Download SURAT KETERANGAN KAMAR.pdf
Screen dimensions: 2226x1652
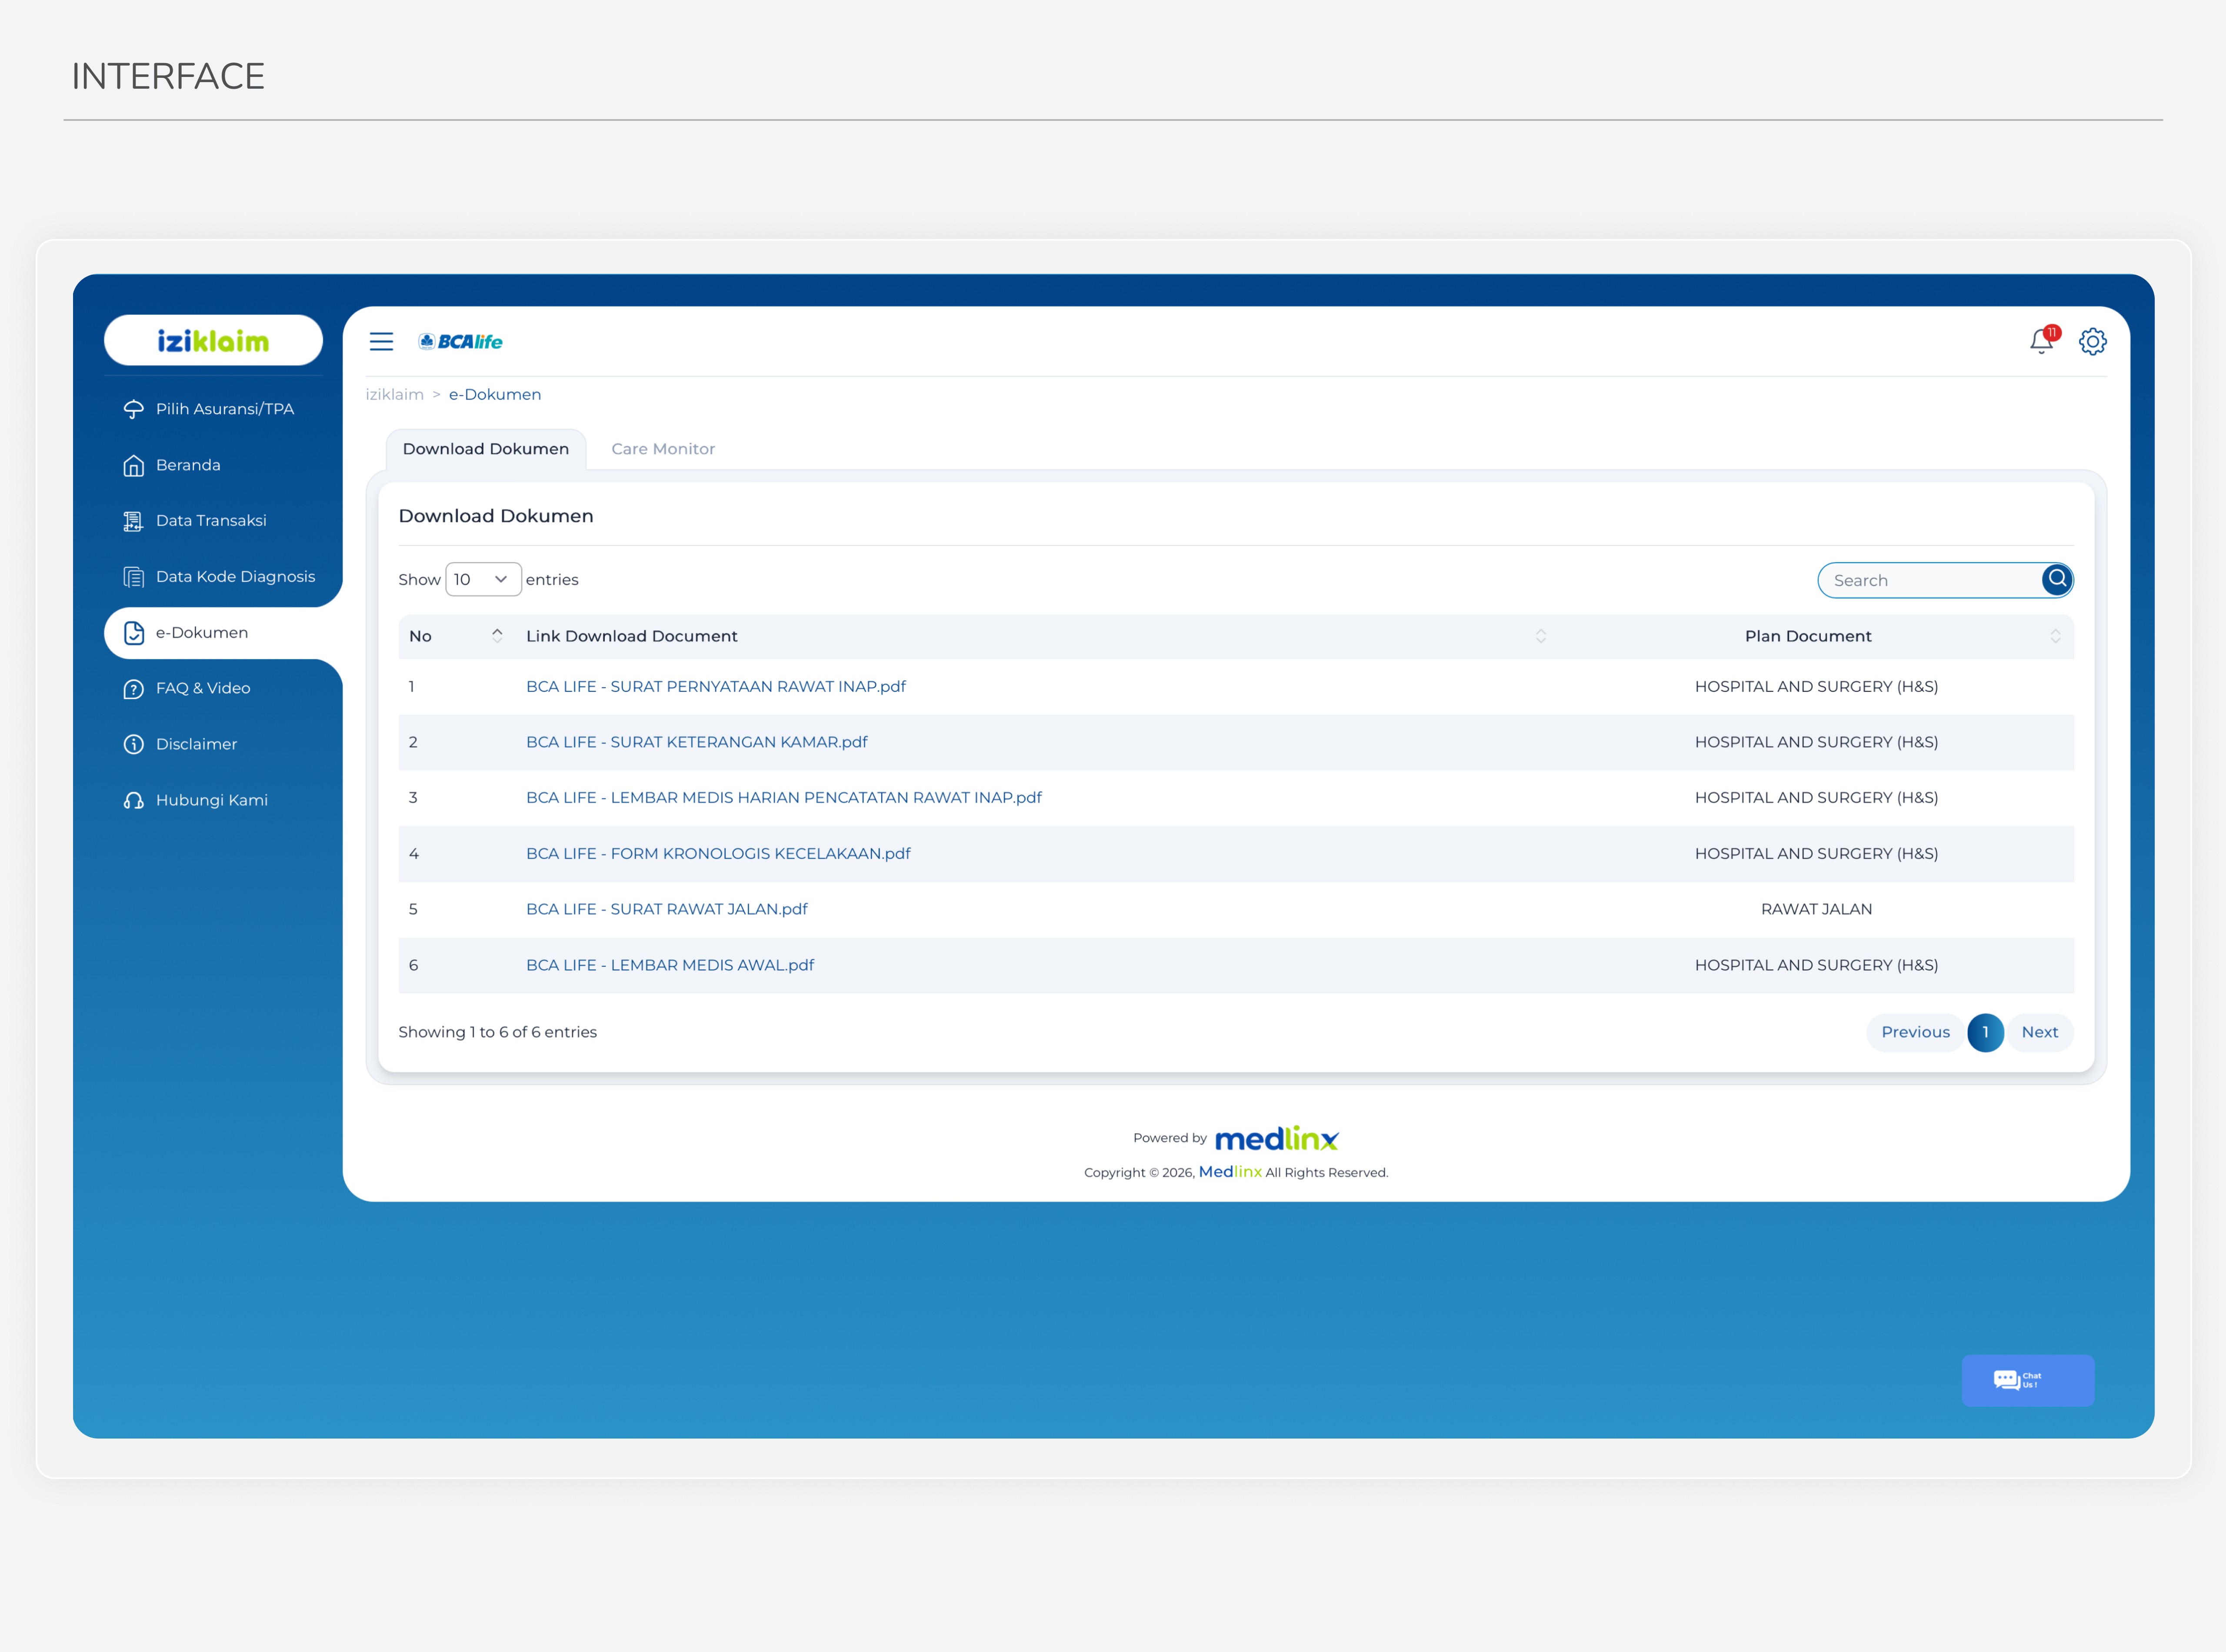coord(697,742)
